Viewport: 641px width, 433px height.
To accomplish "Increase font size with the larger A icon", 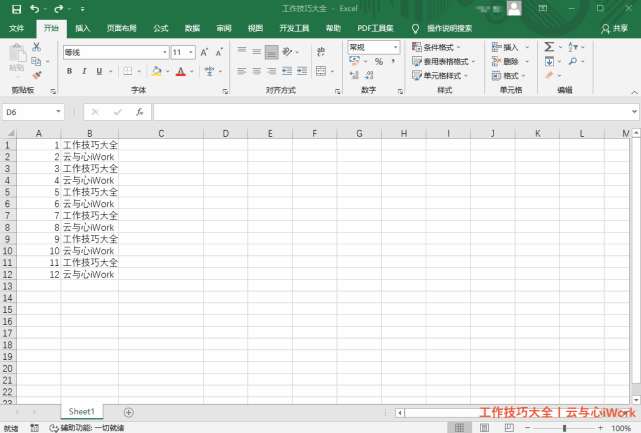I will click(x=204, y=52).
